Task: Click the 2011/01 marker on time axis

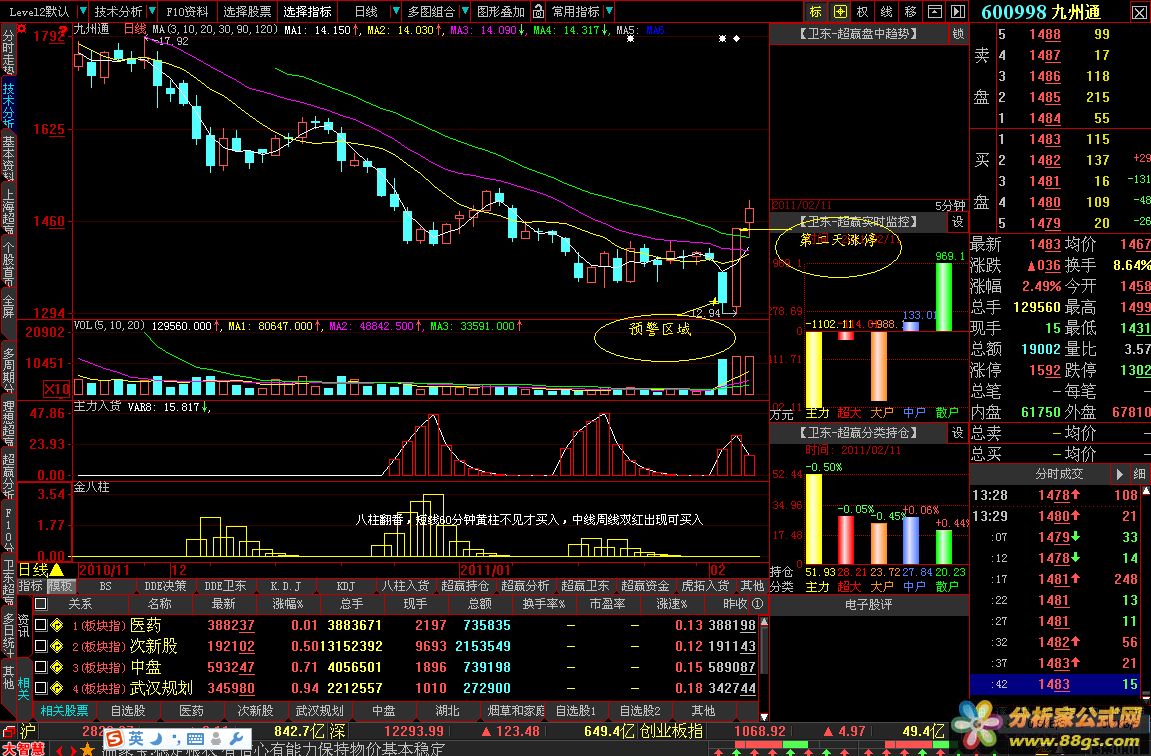Action: coord(484,570)
